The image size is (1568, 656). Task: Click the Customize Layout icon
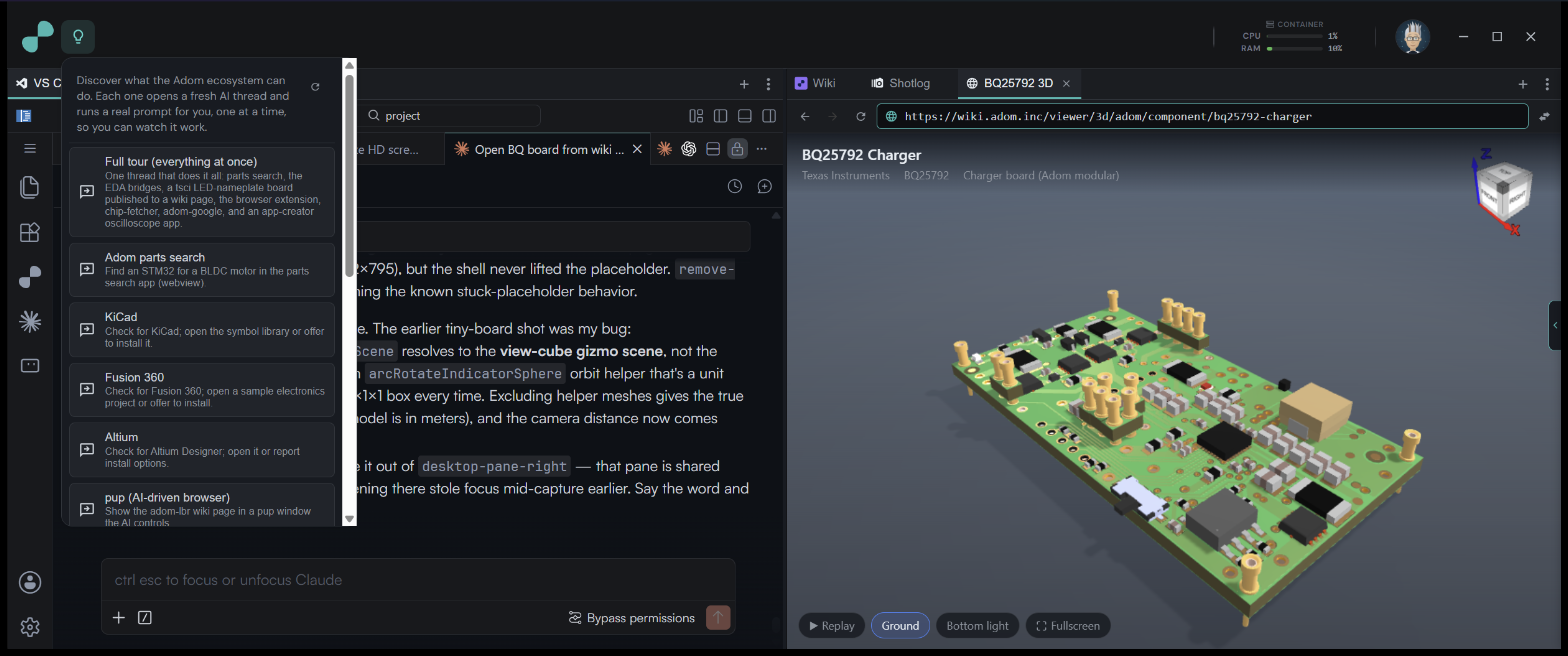point(696,116)
